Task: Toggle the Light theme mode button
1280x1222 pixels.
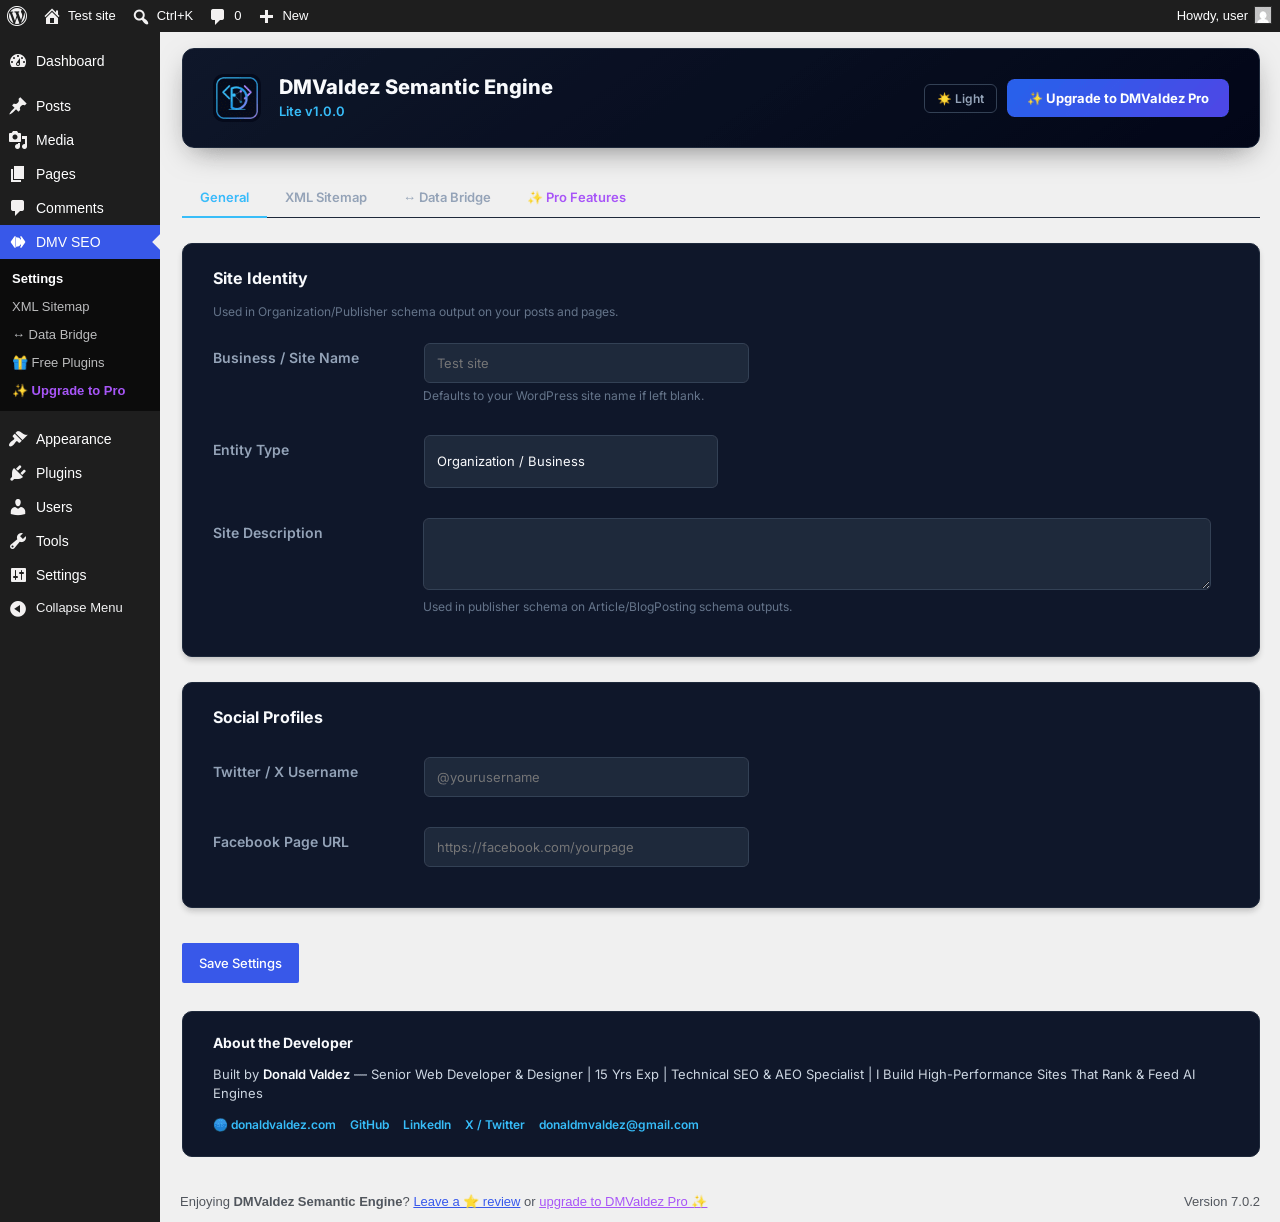Action: pyautogui.click(x=960, y=99)
